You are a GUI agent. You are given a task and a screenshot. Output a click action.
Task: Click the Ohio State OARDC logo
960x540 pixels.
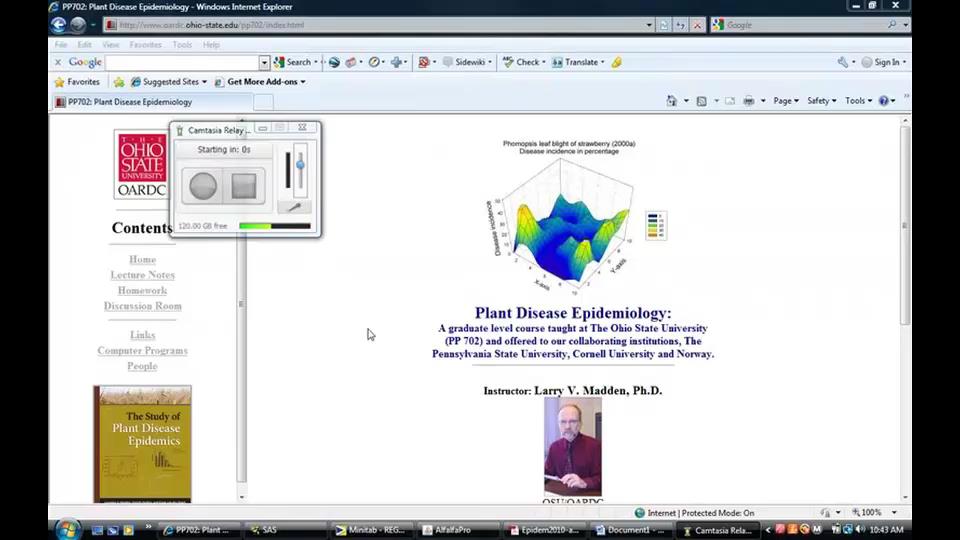141,163
